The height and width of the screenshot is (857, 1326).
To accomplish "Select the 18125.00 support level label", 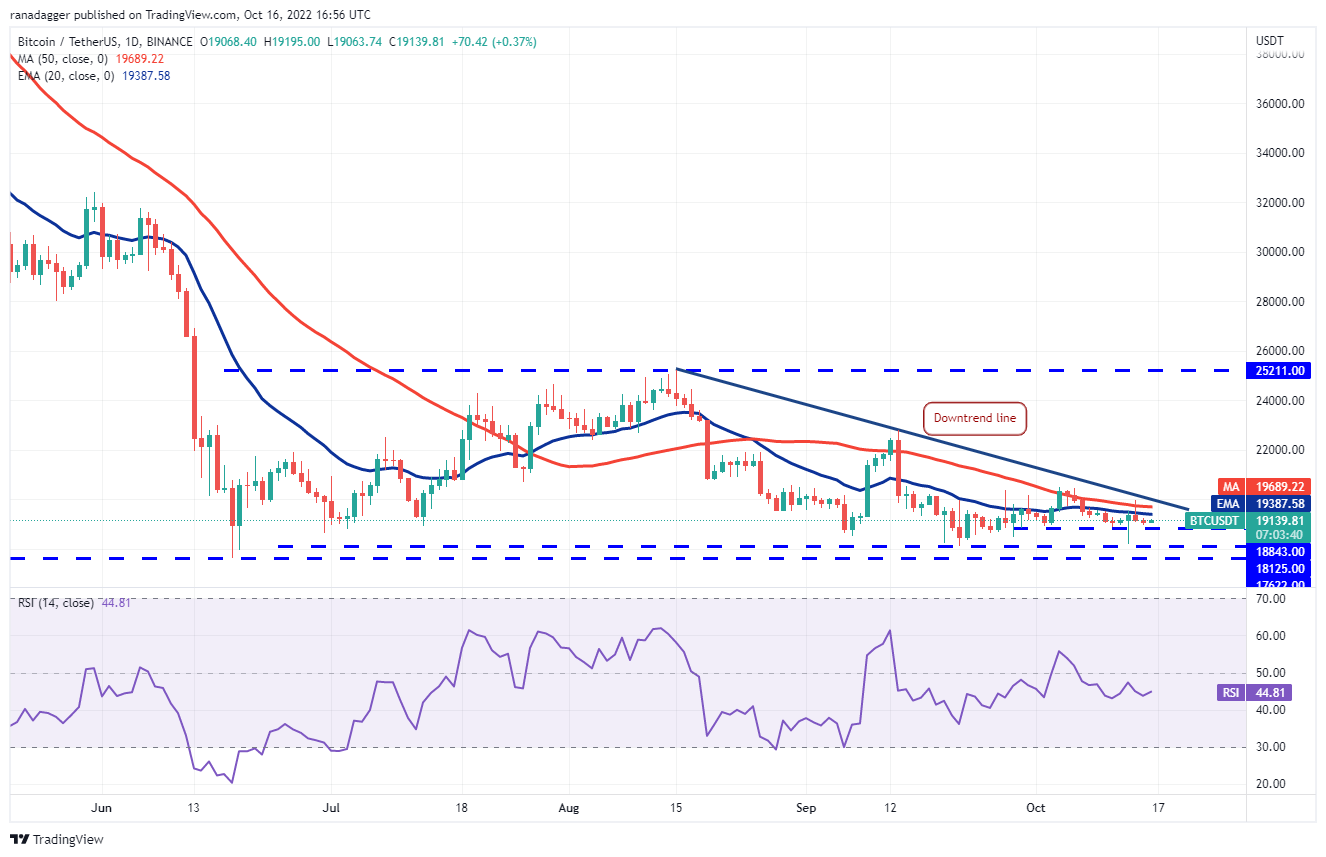I will tap(1279, 568).
